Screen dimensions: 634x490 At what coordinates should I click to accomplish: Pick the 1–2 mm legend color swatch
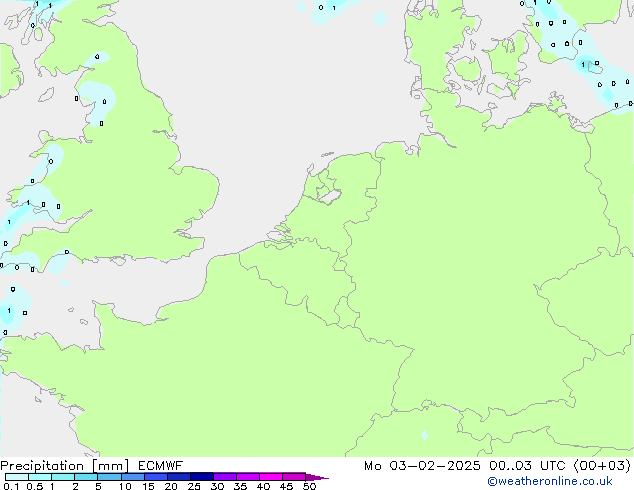pos(63,477)
